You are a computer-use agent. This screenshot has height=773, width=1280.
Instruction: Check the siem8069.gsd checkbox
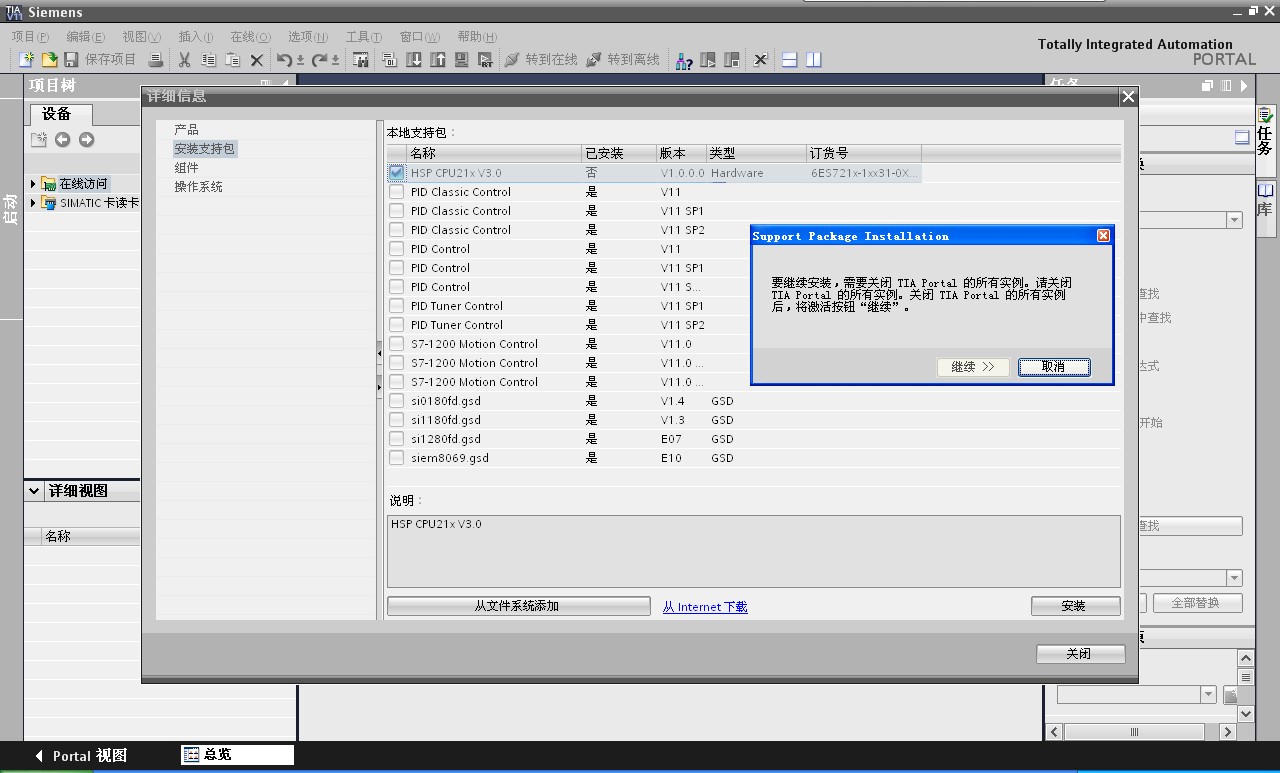click(397, 458)
